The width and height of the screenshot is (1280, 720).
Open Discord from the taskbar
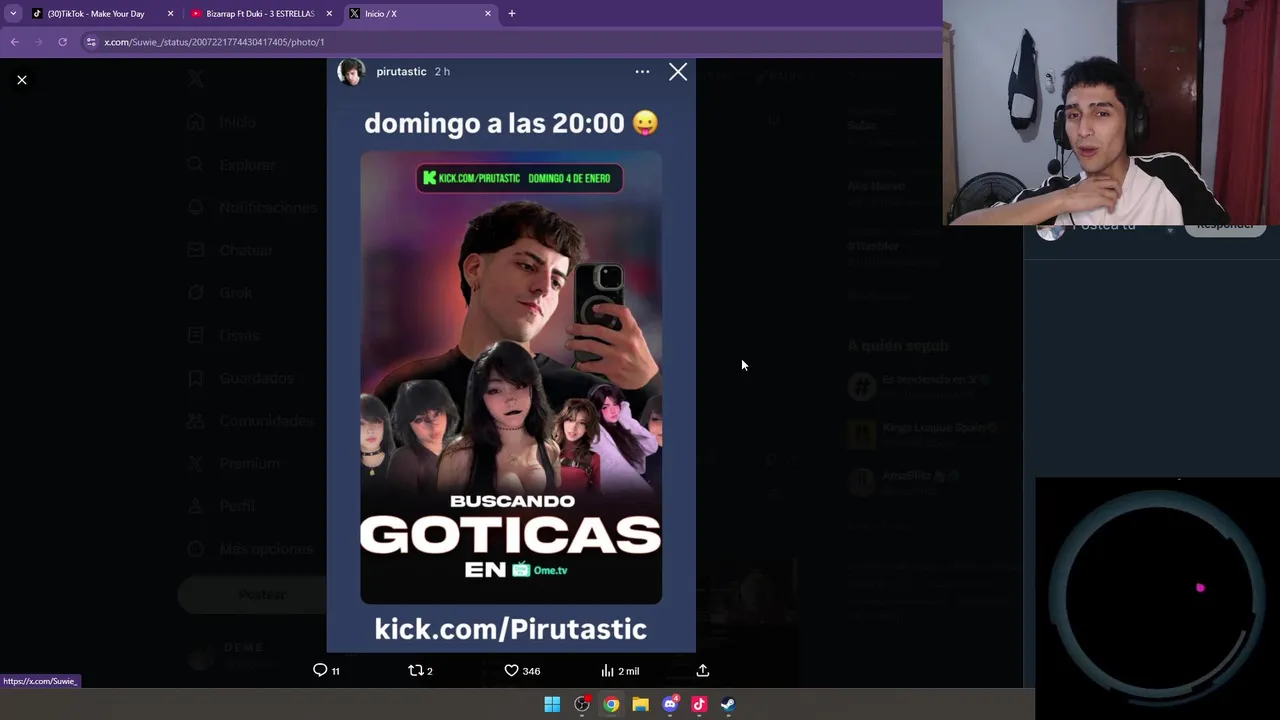pyautogui.click(x=670, y=704)
